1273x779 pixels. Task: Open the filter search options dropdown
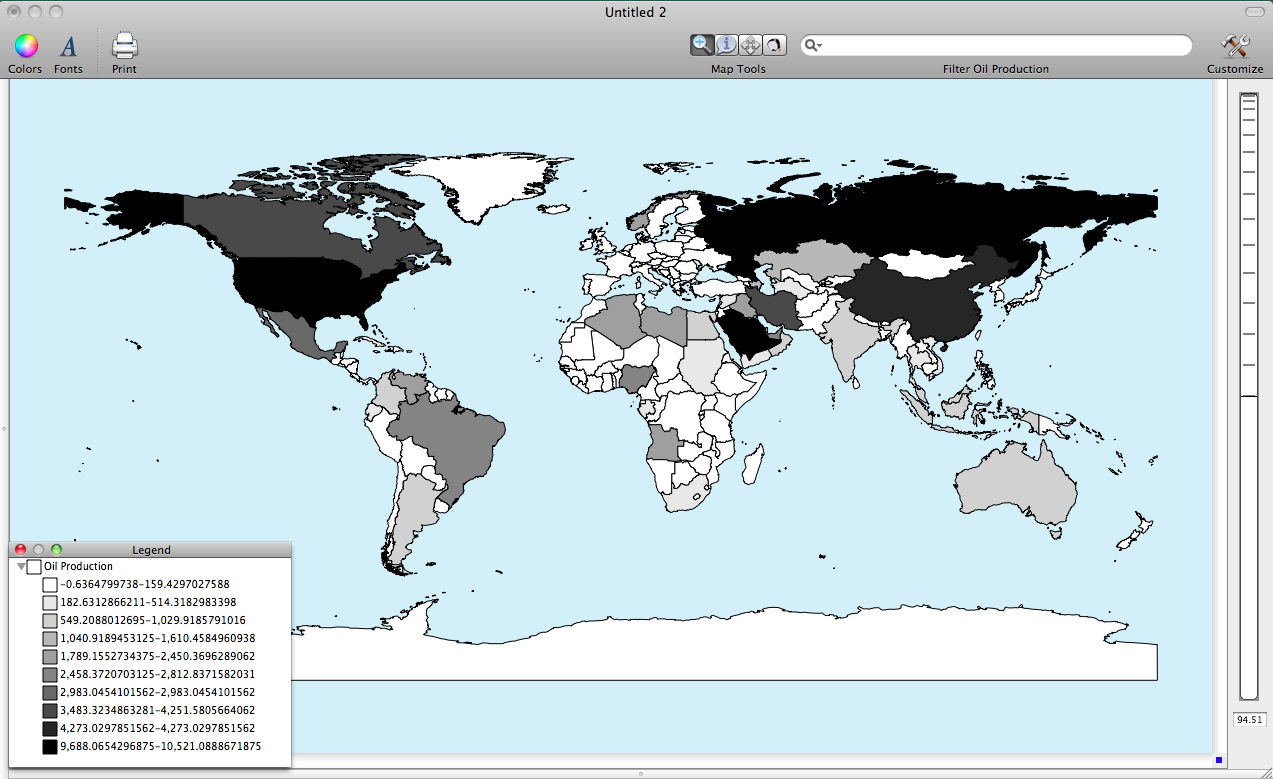pos(814,46)
